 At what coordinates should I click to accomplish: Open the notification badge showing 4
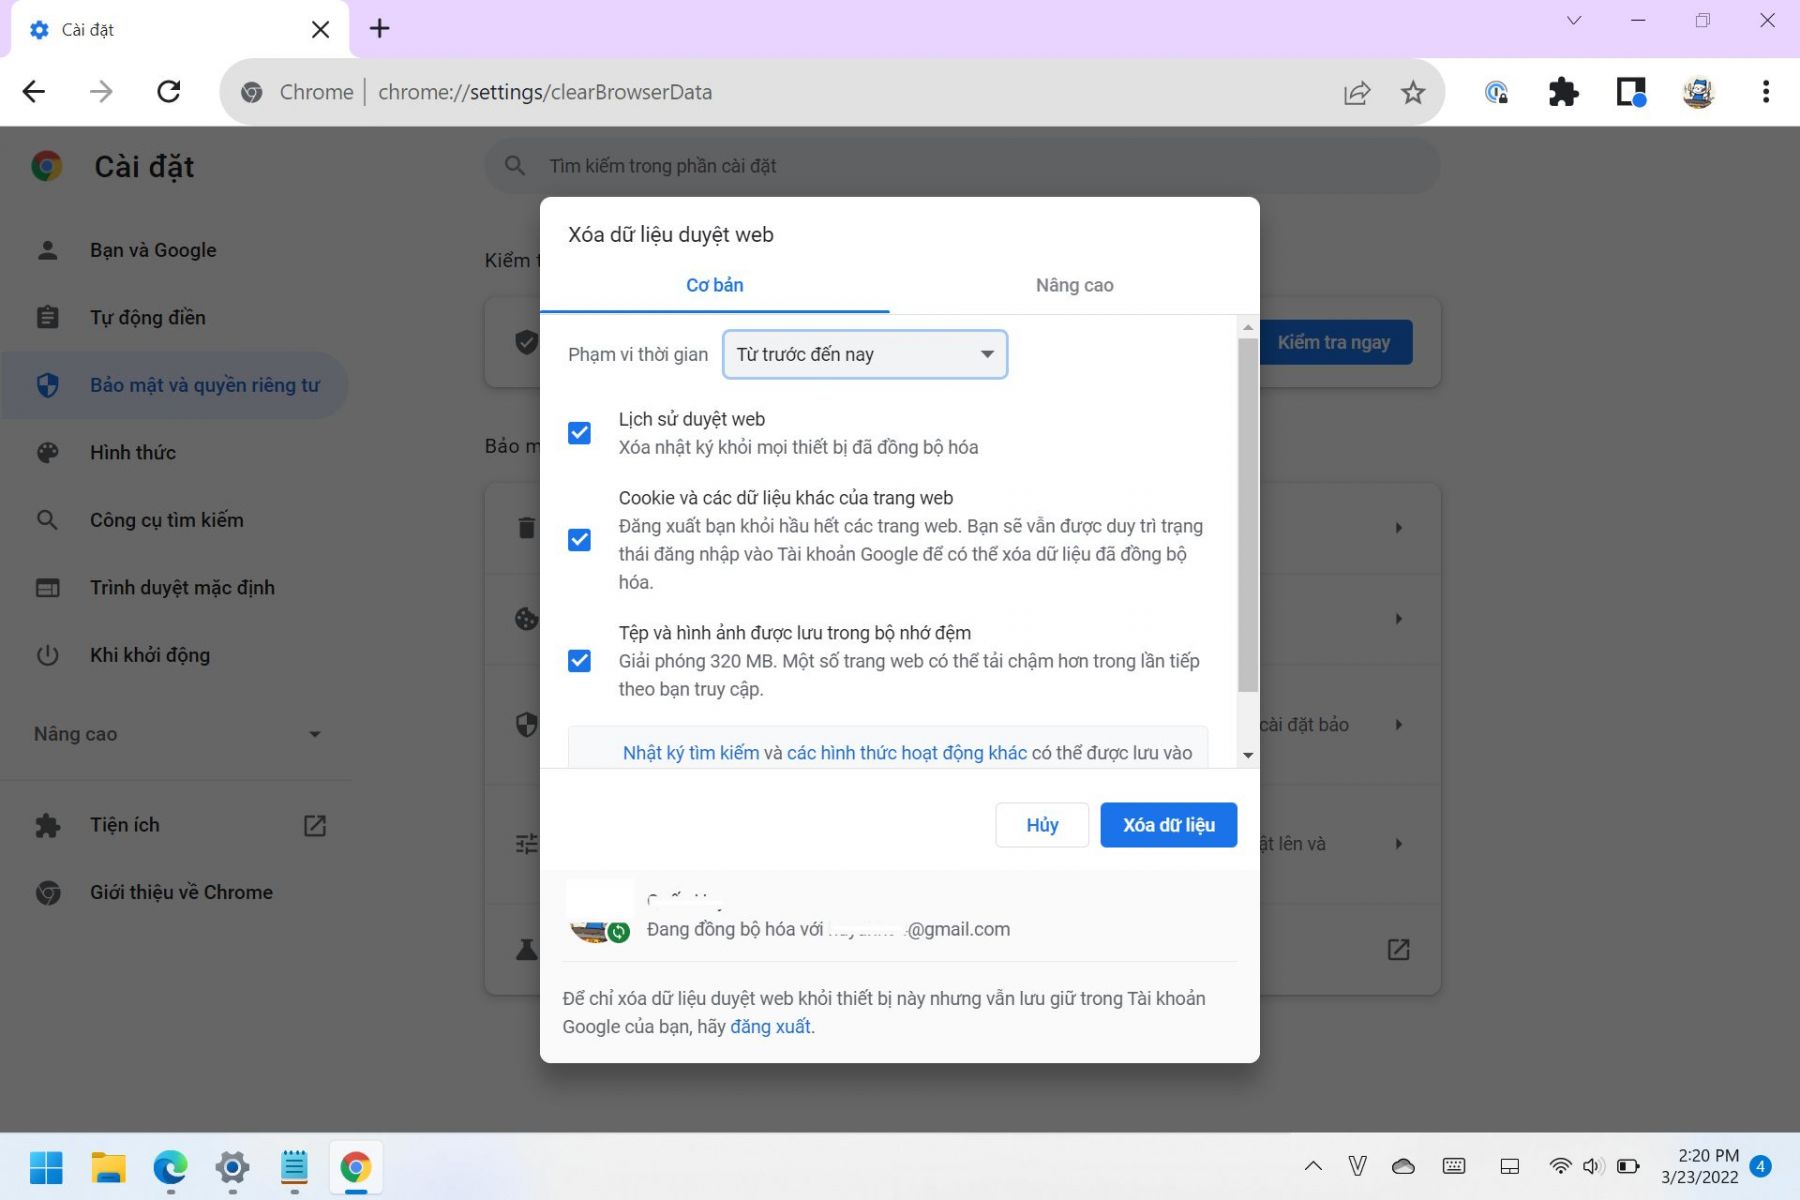pos(1762,1166)
